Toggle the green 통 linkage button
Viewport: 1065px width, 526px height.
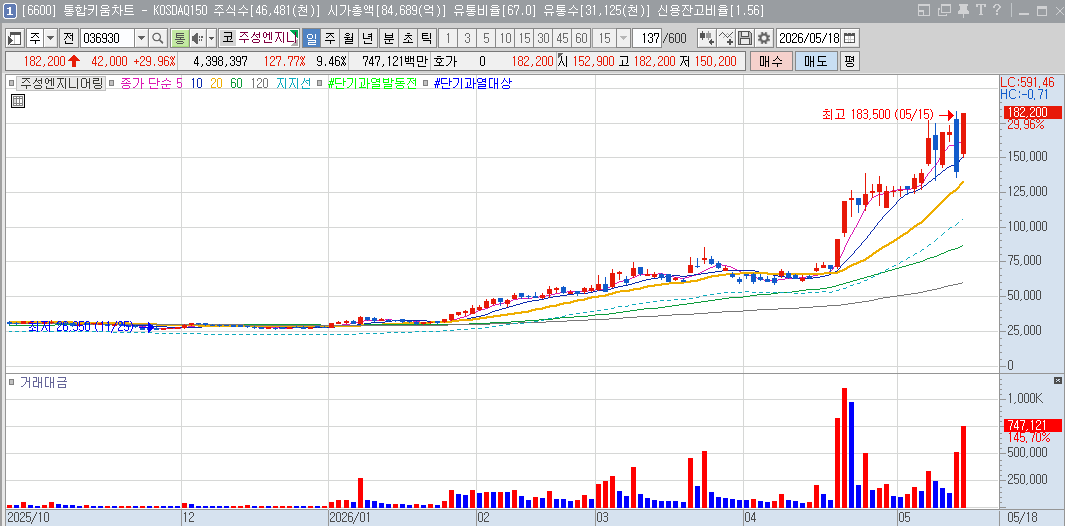(x=179, y=37)
